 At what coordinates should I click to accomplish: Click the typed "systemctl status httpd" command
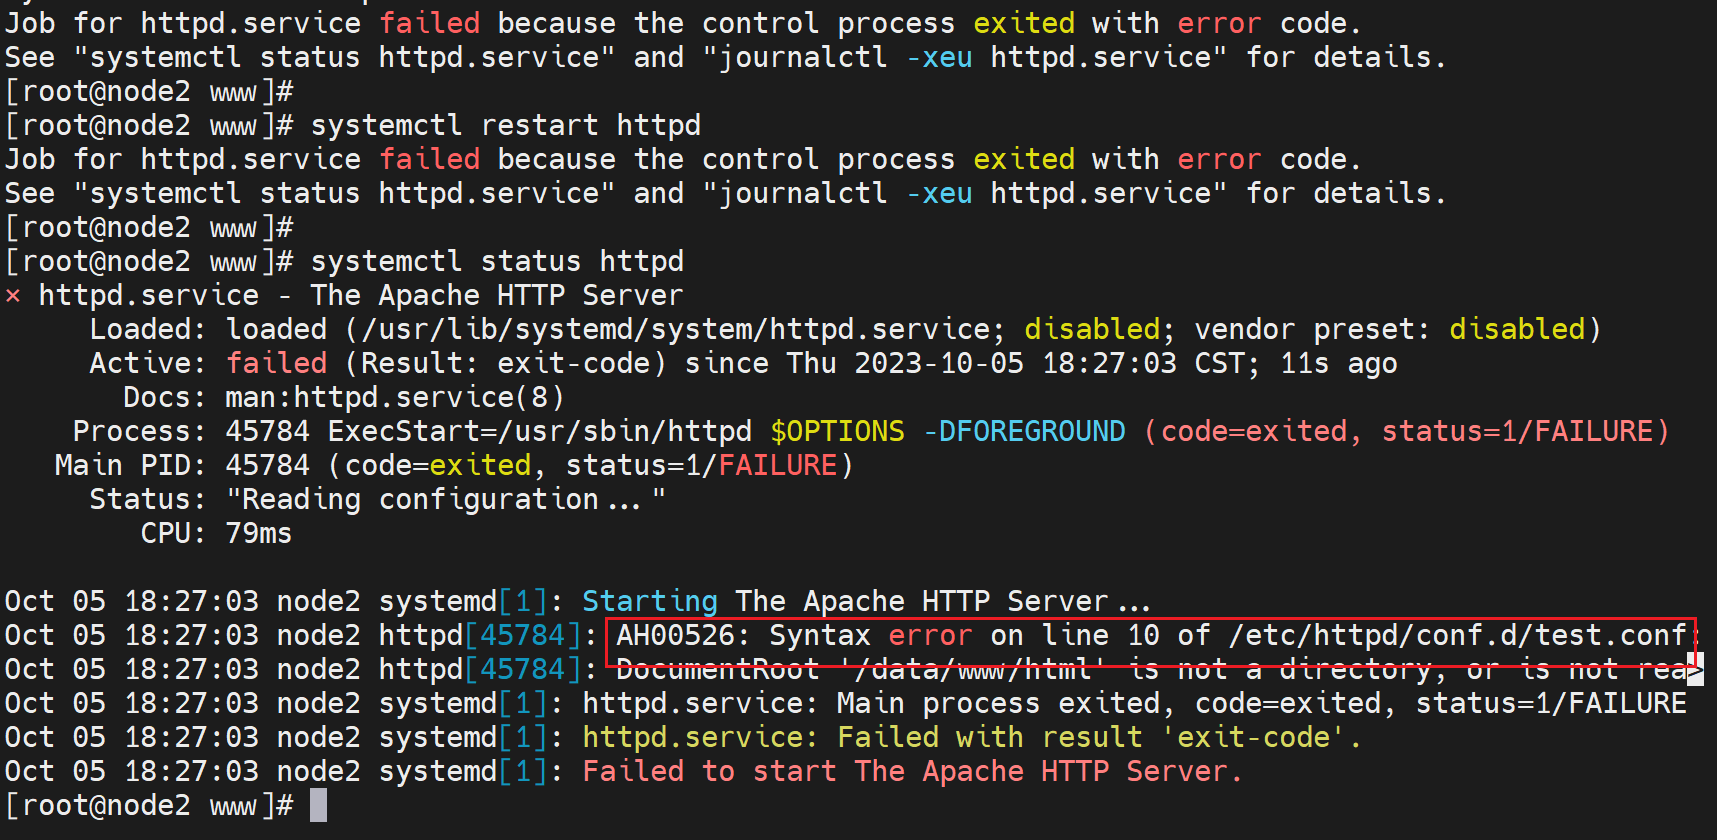pyautogui.click(x=497, y=262)
